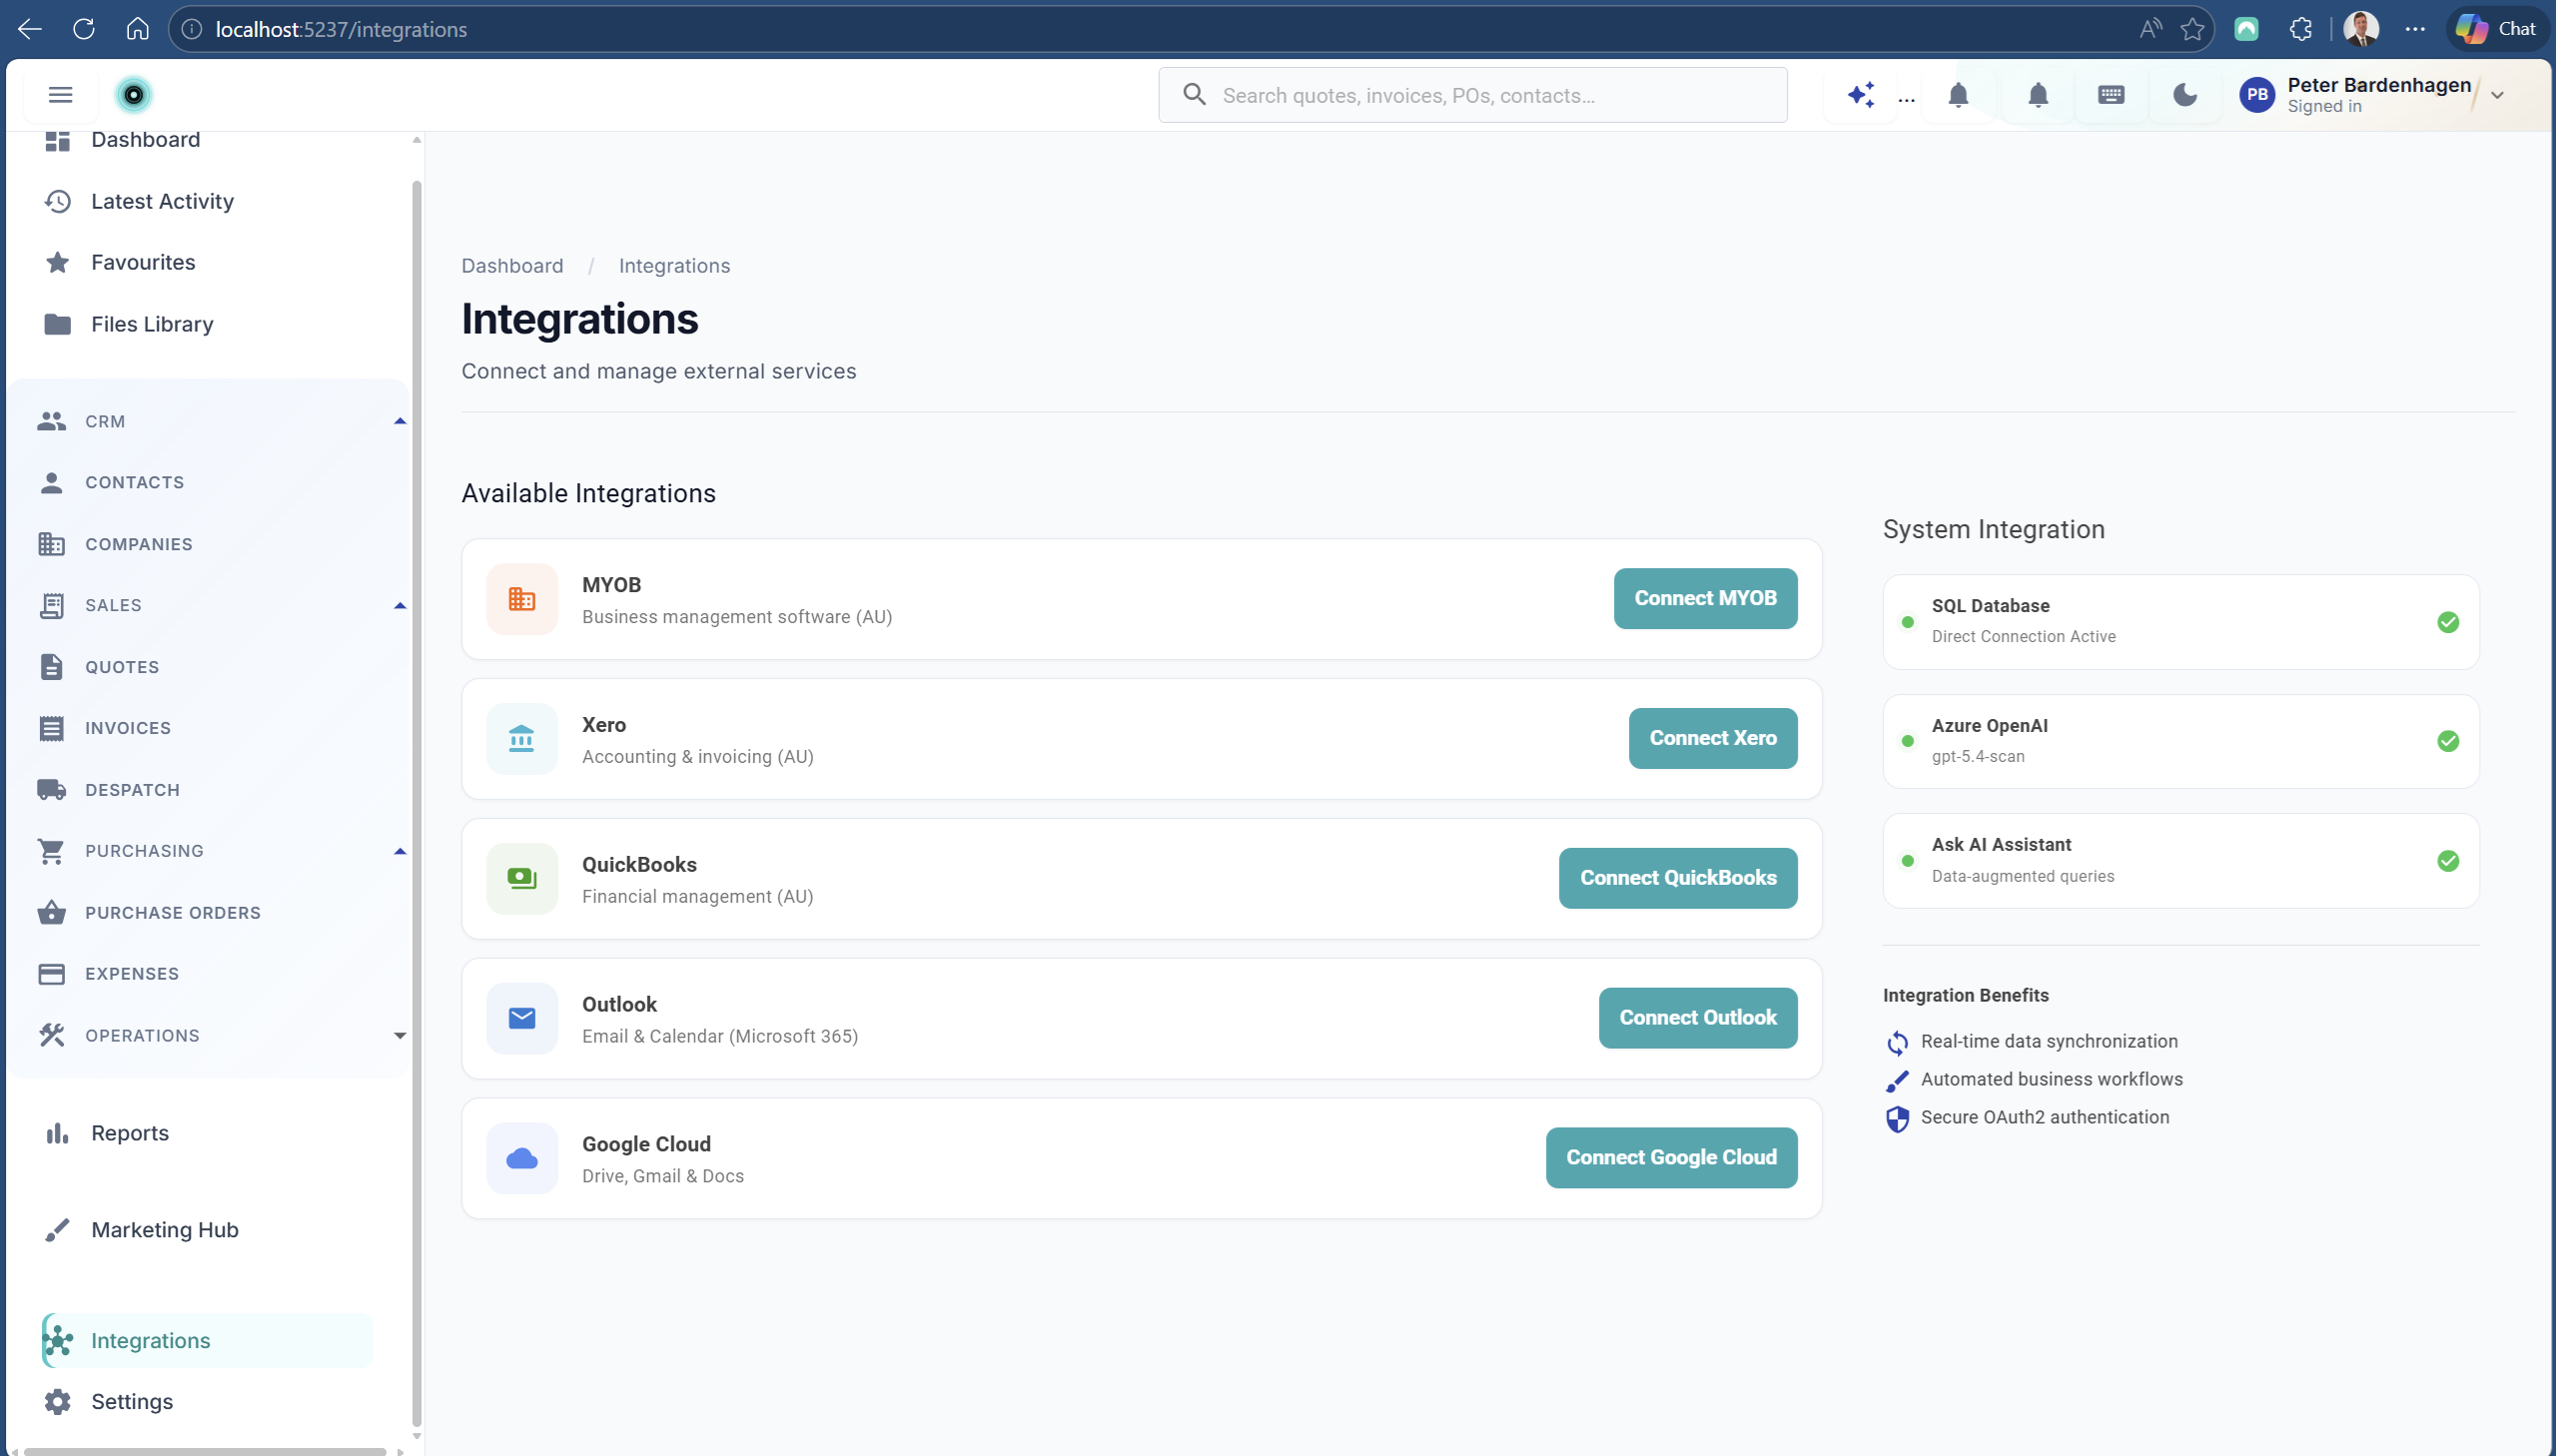The width and height of the screenshot is (2556, 1456).
Task: Connect the Google Cloud integration
Action: [x=1671, y=1158]
